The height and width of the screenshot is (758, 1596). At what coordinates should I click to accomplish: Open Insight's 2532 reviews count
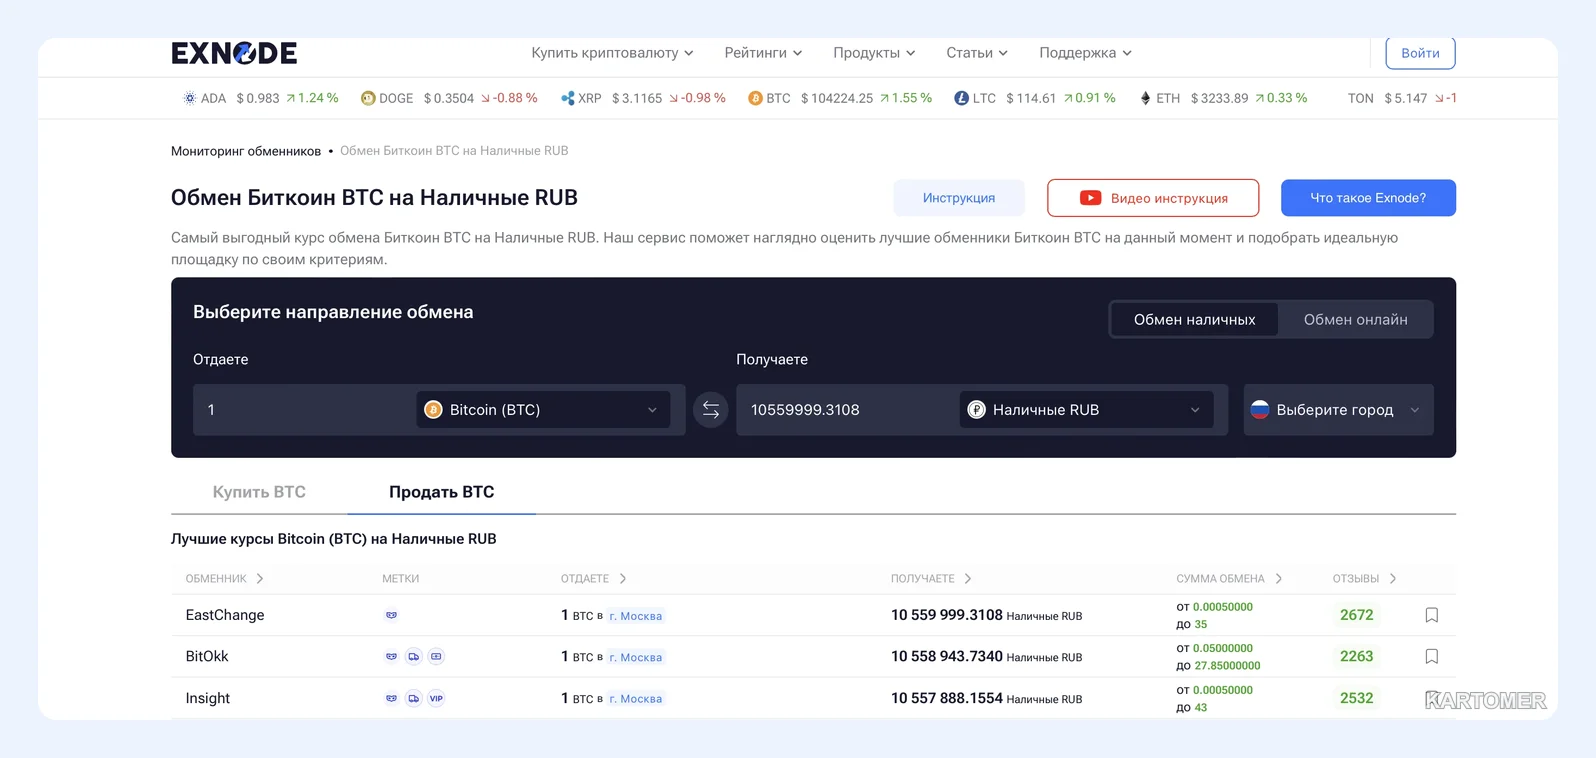(1356, 699)
